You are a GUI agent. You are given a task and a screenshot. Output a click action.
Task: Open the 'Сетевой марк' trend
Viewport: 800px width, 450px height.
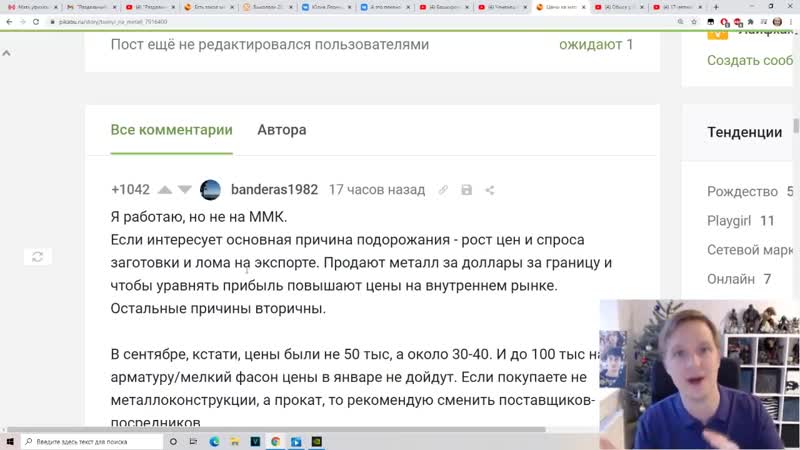click(x=750, y=250)
